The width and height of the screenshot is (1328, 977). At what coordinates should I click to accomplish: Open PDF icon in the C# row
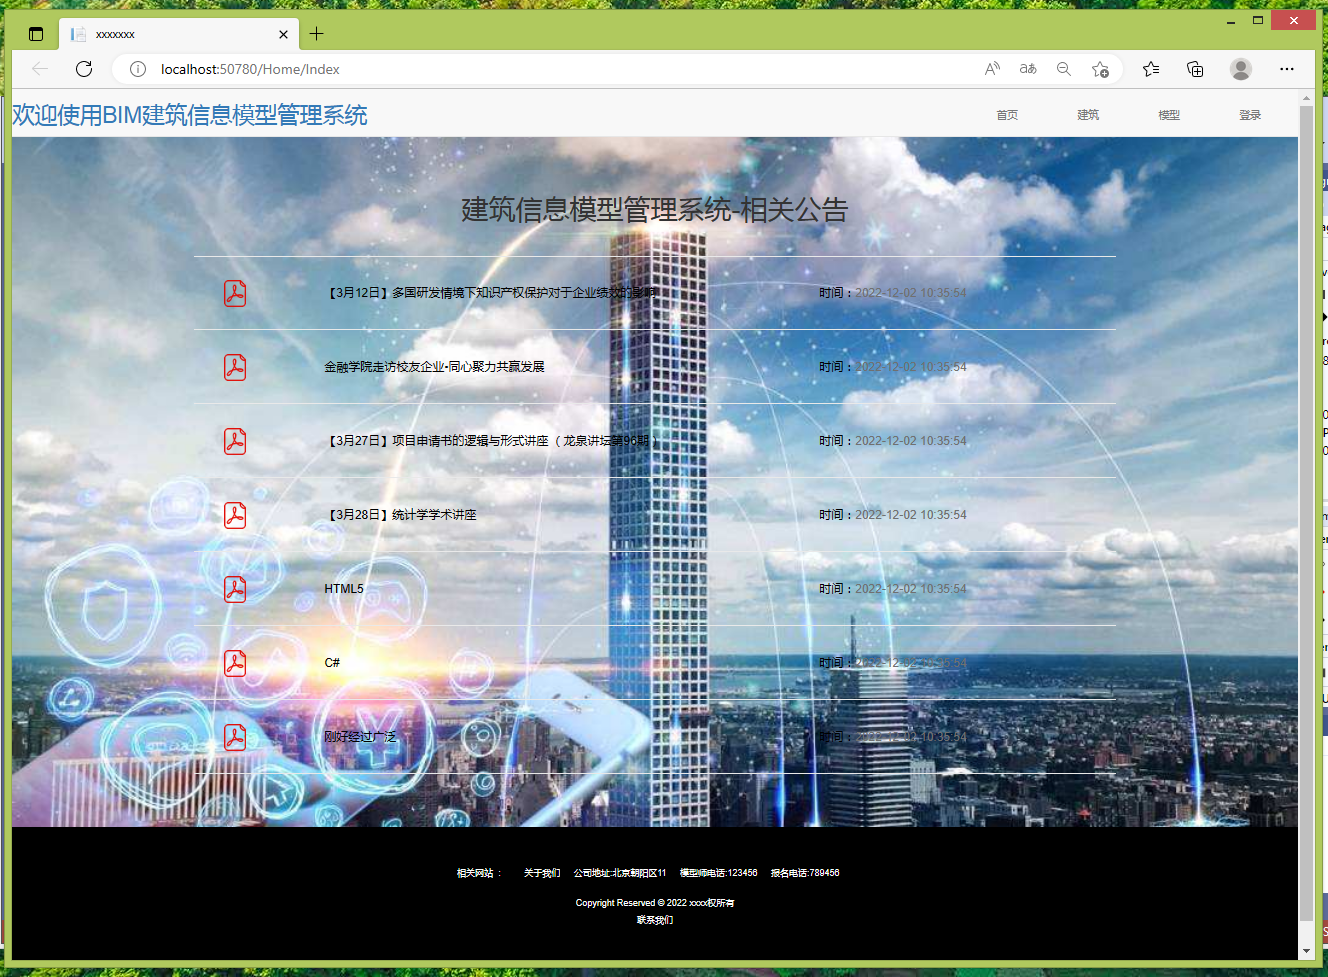pos(235,663)
